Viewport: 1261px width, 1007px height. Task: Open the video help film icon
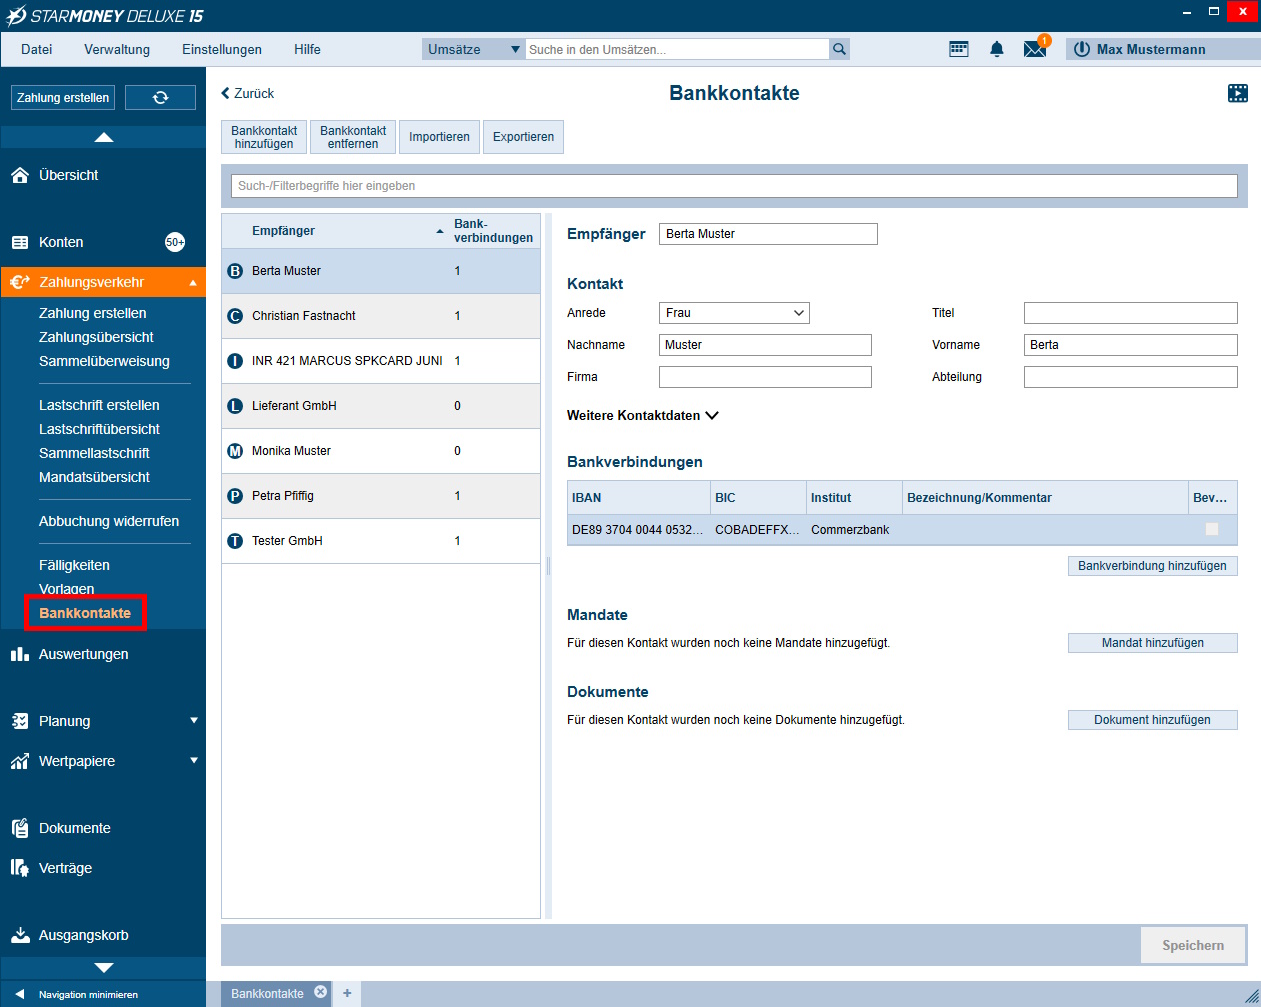tap(1238, 93)
